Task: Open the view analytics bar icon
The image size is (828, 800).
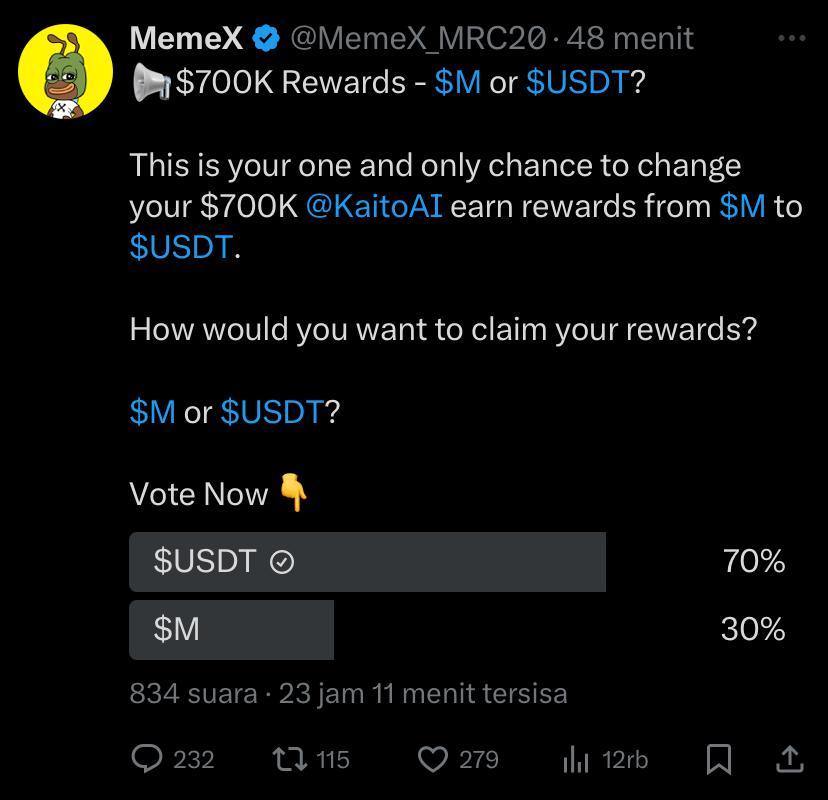Action: coord(575,760)
